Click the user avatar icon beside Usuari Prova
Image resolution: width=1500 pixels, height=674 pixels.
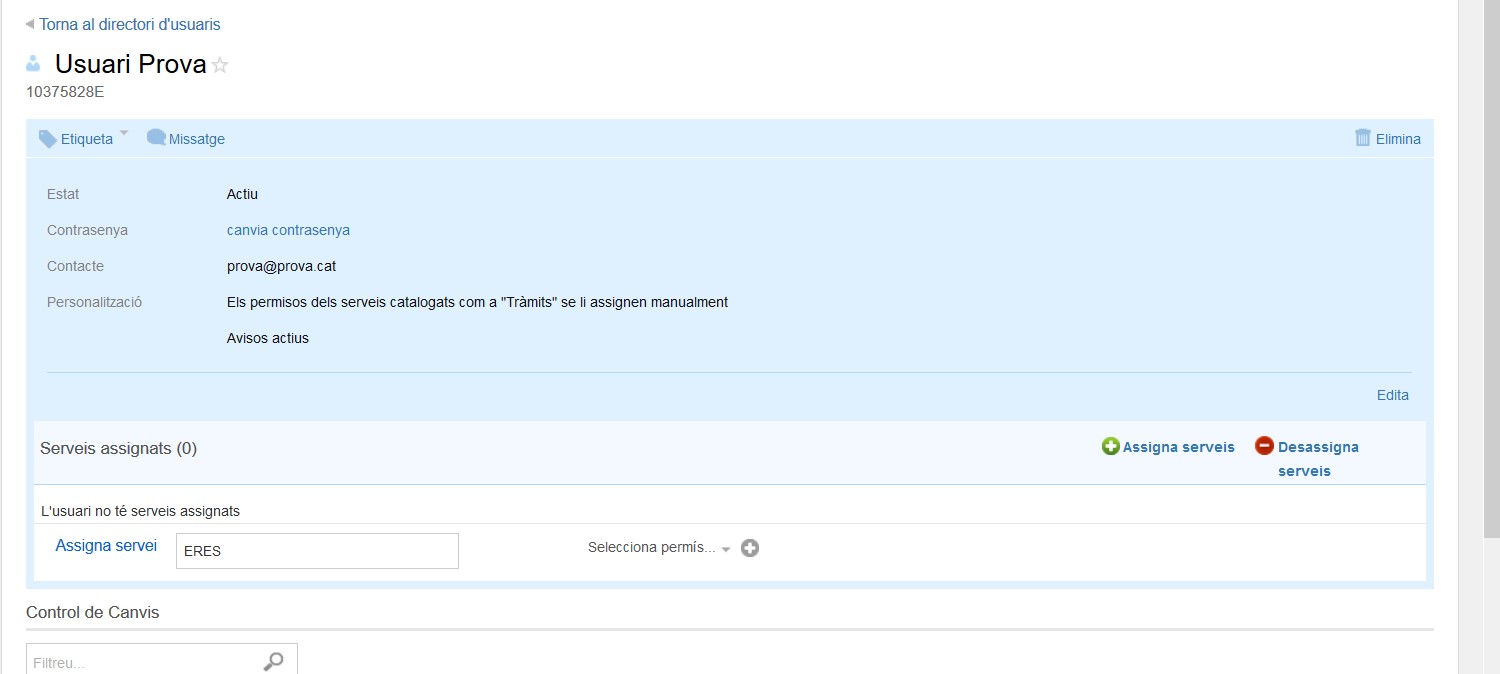click(x=34, y=64)
